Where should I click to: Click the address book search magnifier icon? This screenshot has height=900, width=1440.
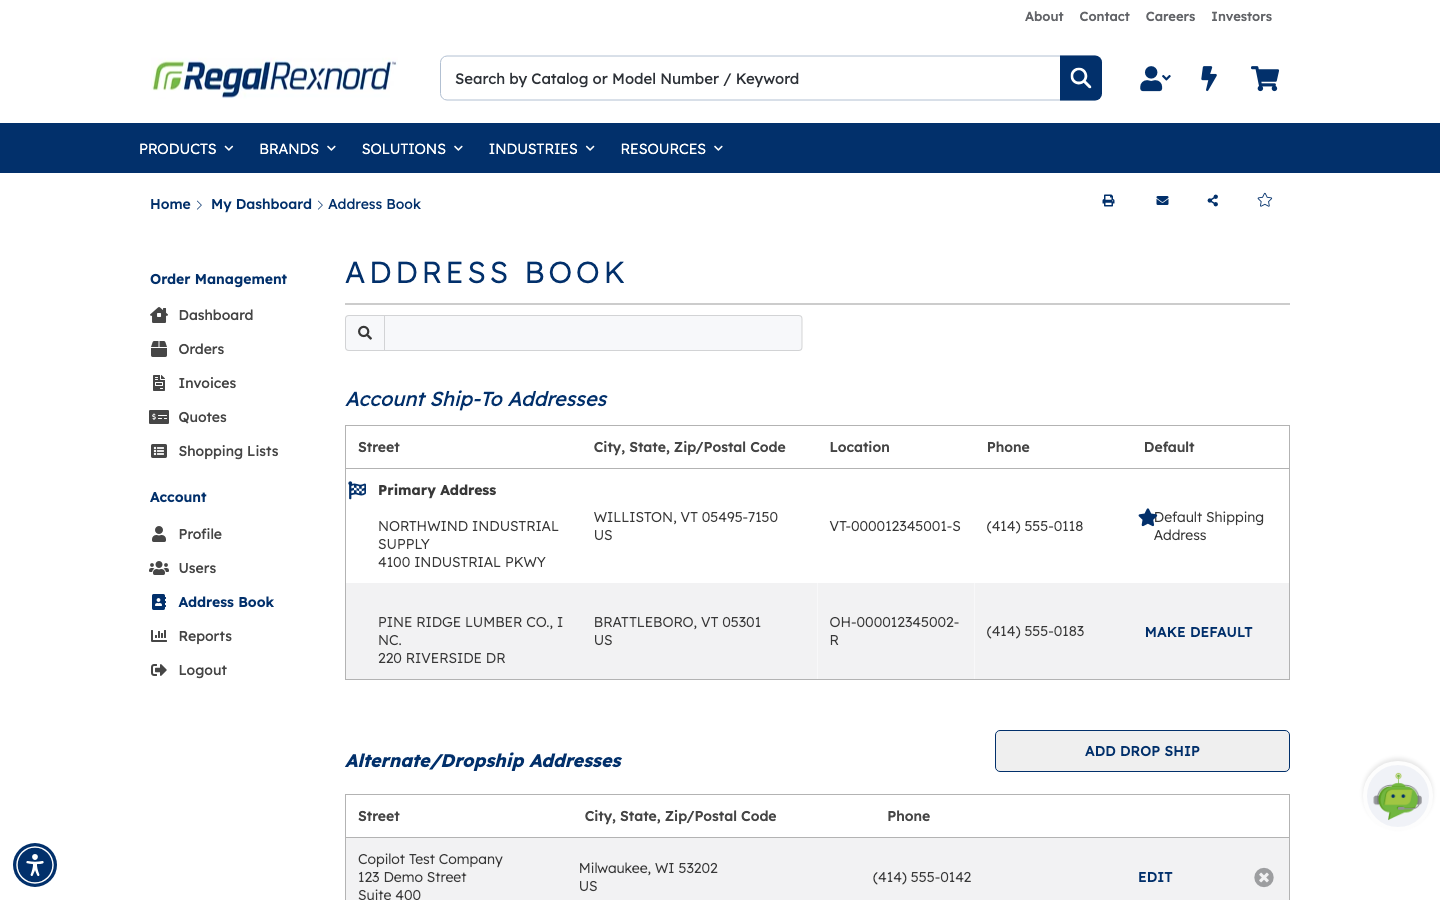365,333
